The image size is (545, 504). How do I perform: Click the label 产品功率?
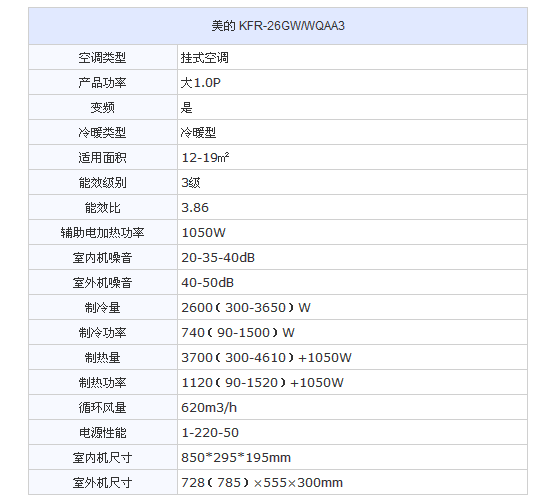tap(102, 83)
